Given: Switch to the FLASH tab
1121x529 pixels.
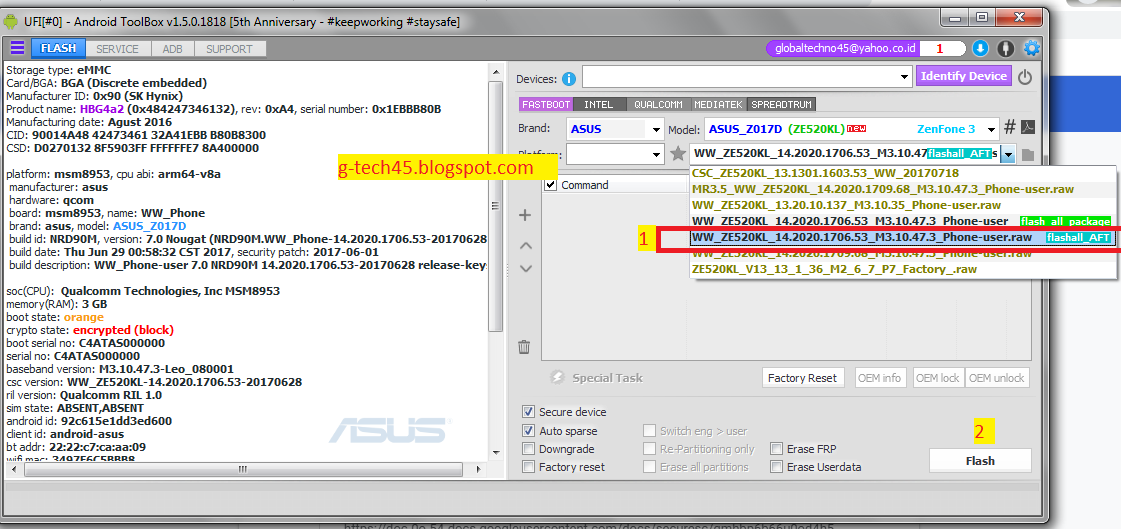Looking at the screenshot, I should tap(58, 49).
